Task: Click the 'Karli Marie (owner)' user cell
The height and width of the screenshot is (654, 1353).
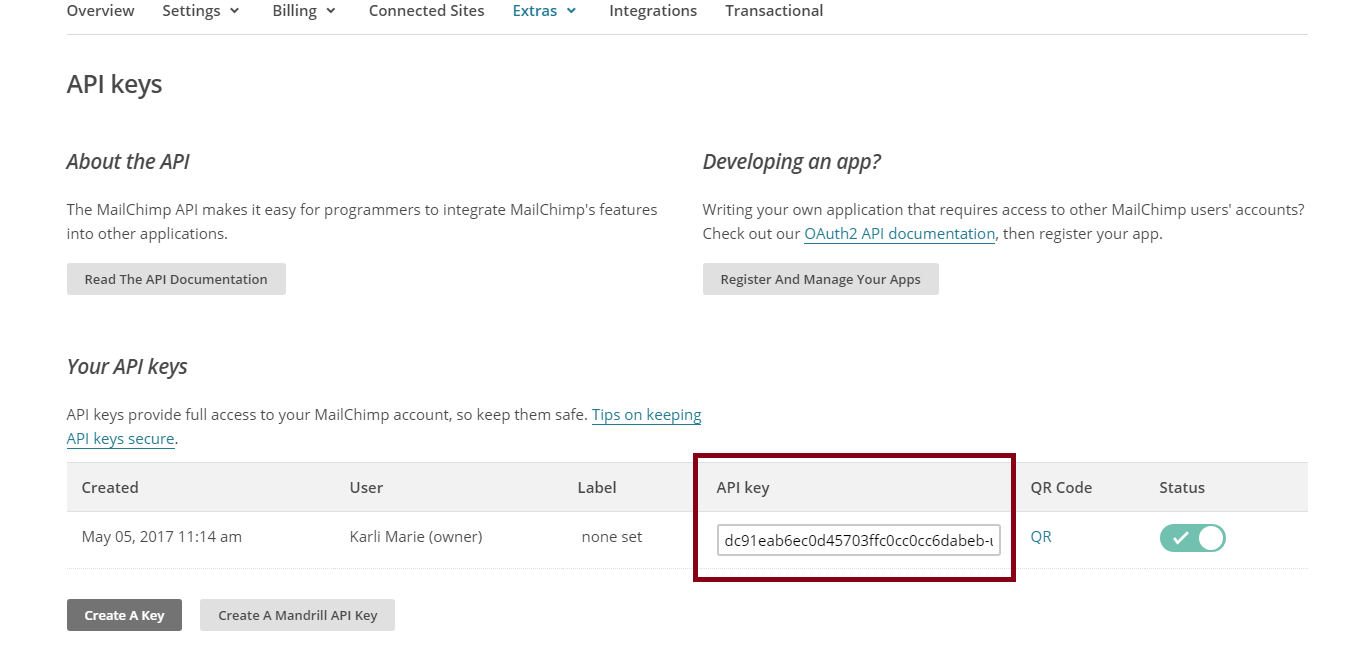Action: (416, 537)
